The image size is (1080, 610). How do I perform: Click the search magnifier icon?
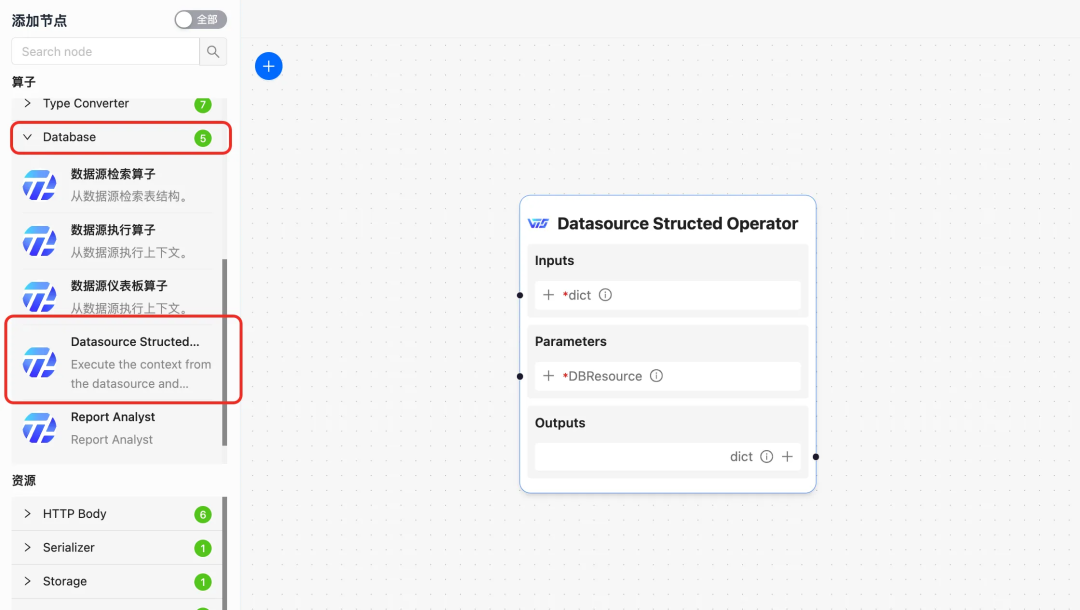[x=213, y=52]
